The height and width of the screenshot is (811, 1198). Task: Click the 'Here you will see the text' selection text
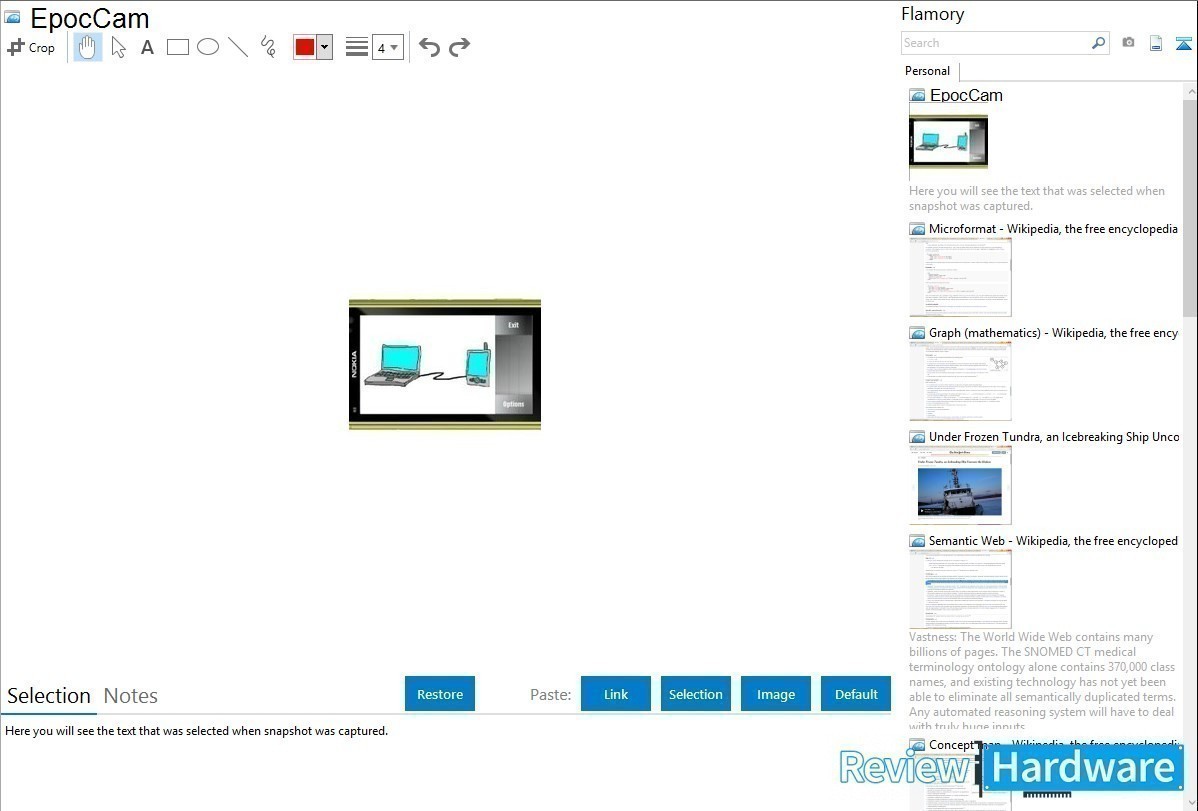(x=196, y=731)
